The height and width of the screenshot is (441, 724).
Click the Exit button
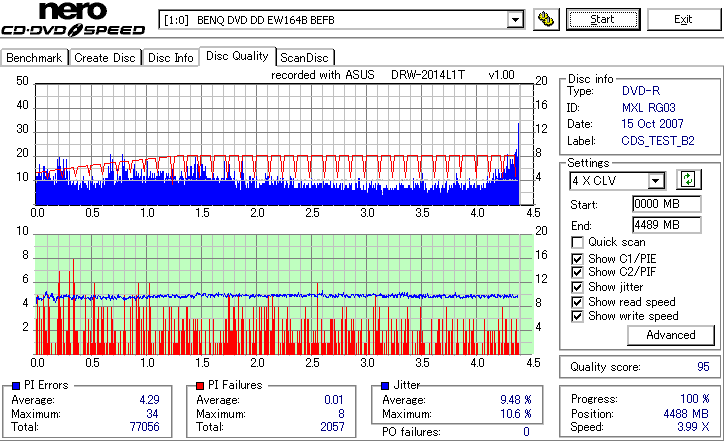coord(683,19)
